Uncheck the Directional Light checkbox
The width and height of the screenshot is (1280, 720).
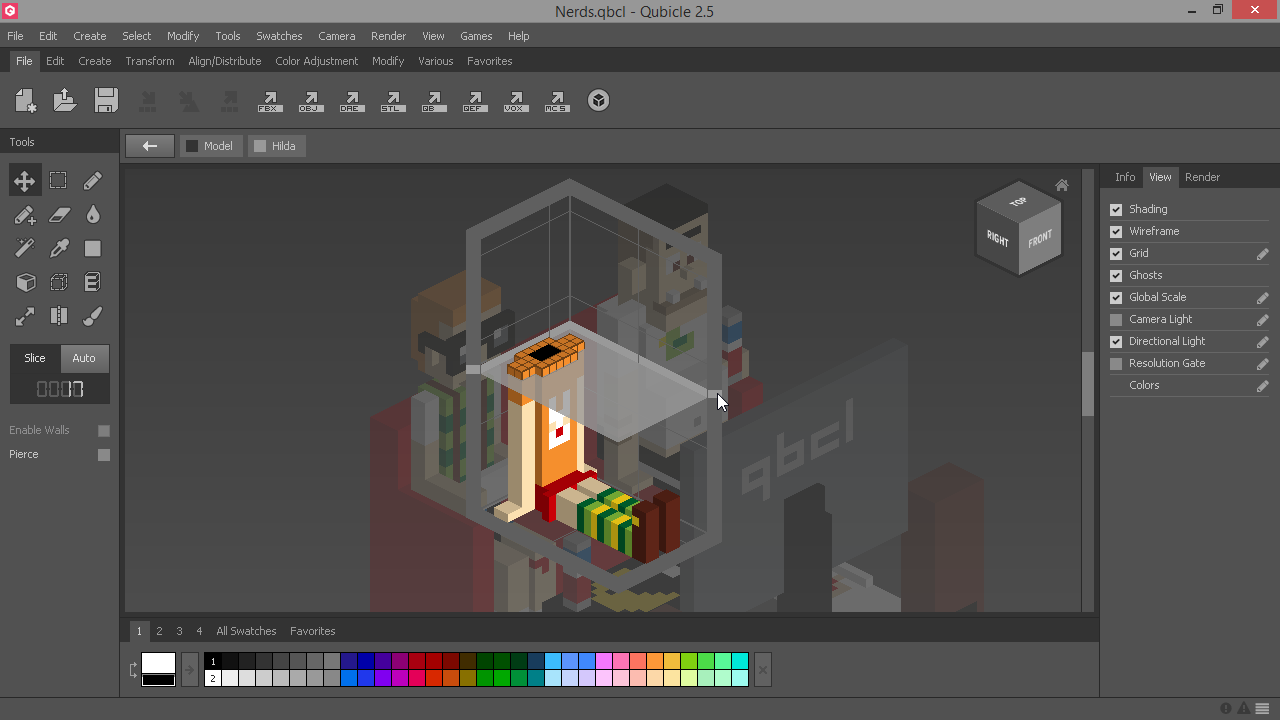pos(1116,342)
